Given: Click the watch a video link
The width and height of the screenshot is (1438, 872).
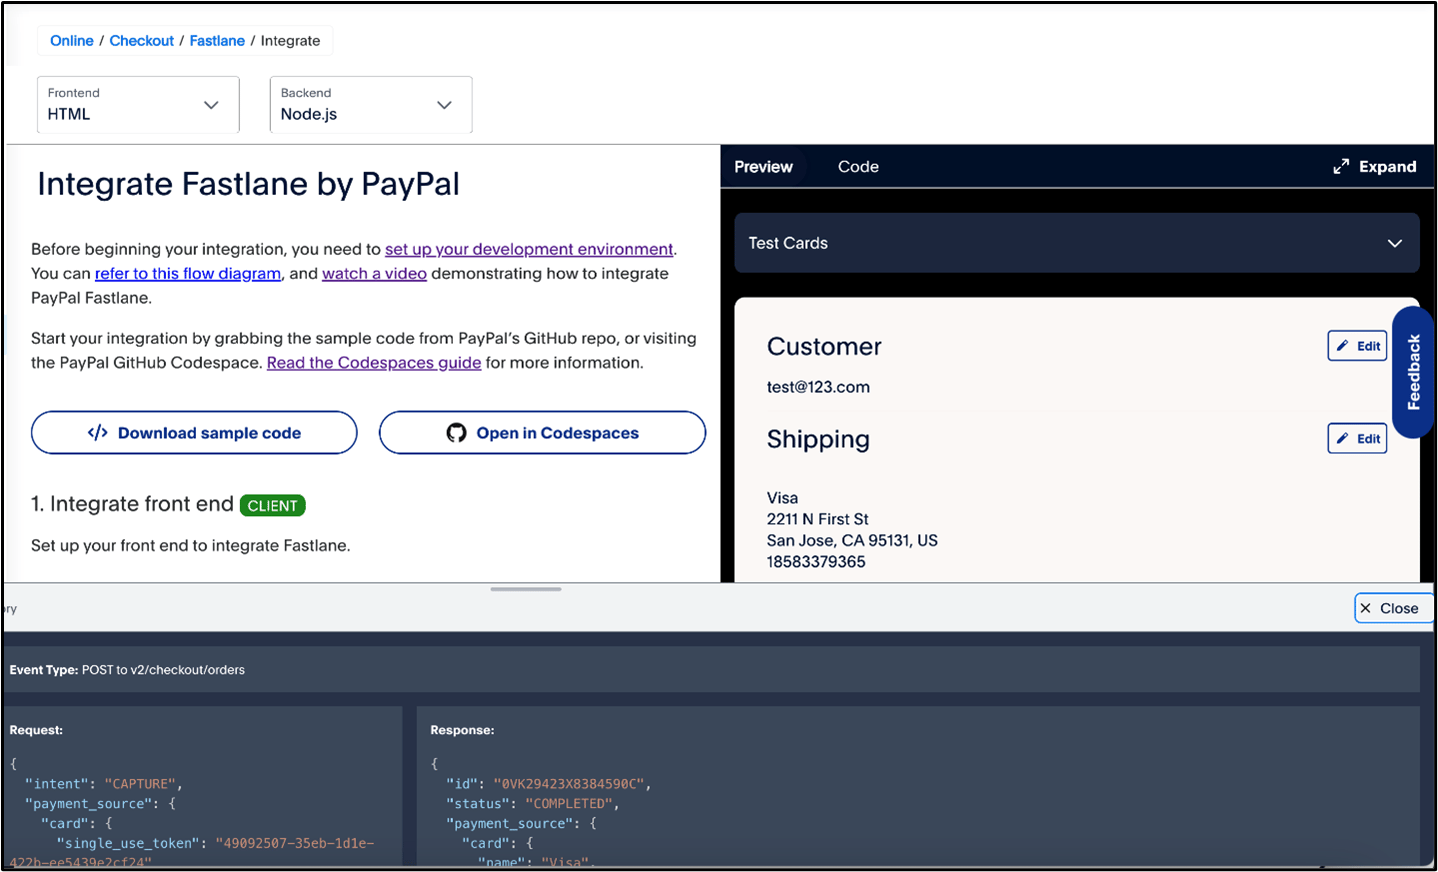Looking at the screenshot, I should pos(374,274).
